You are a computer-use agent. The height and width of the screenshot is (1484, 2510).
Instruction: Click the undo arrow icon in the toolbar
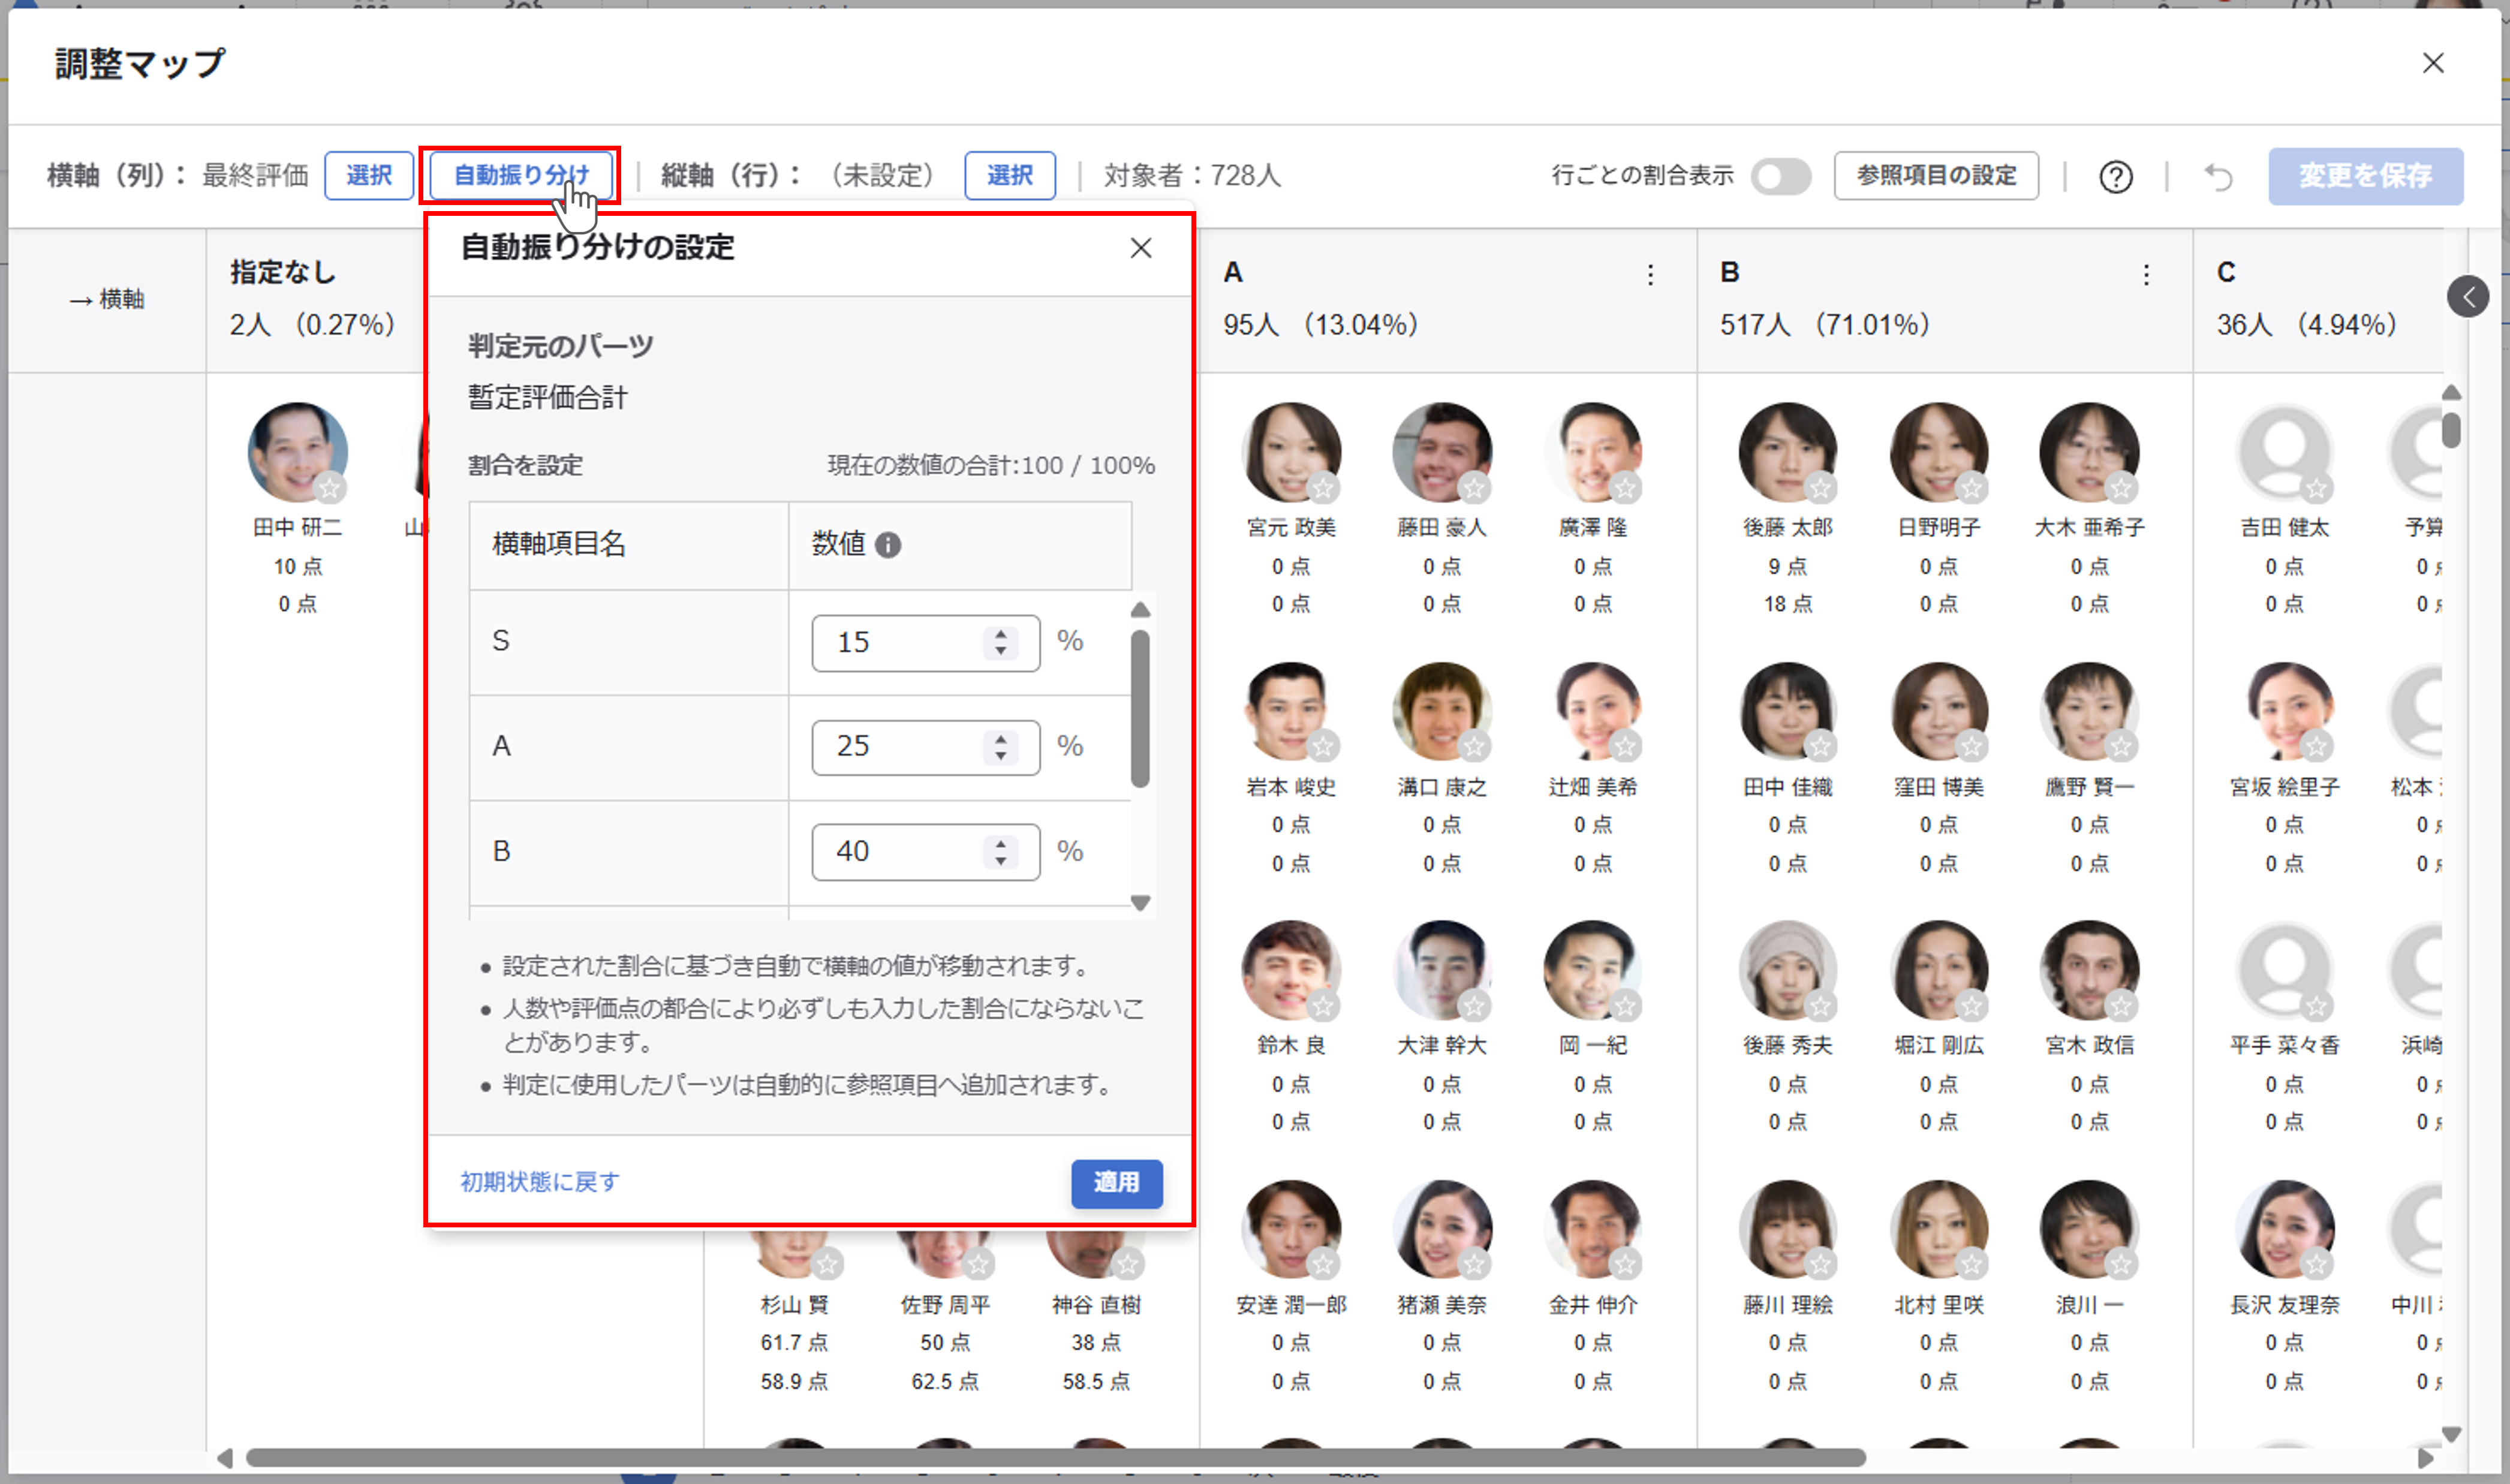point(2220,177)
